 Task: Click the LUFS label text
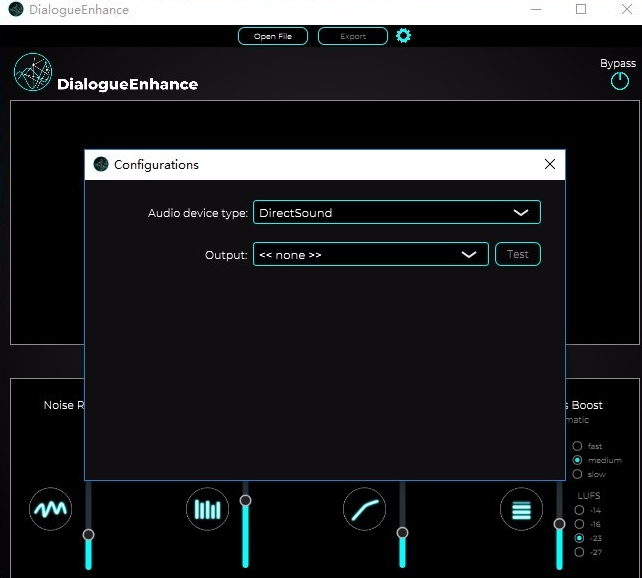[589, 496]
